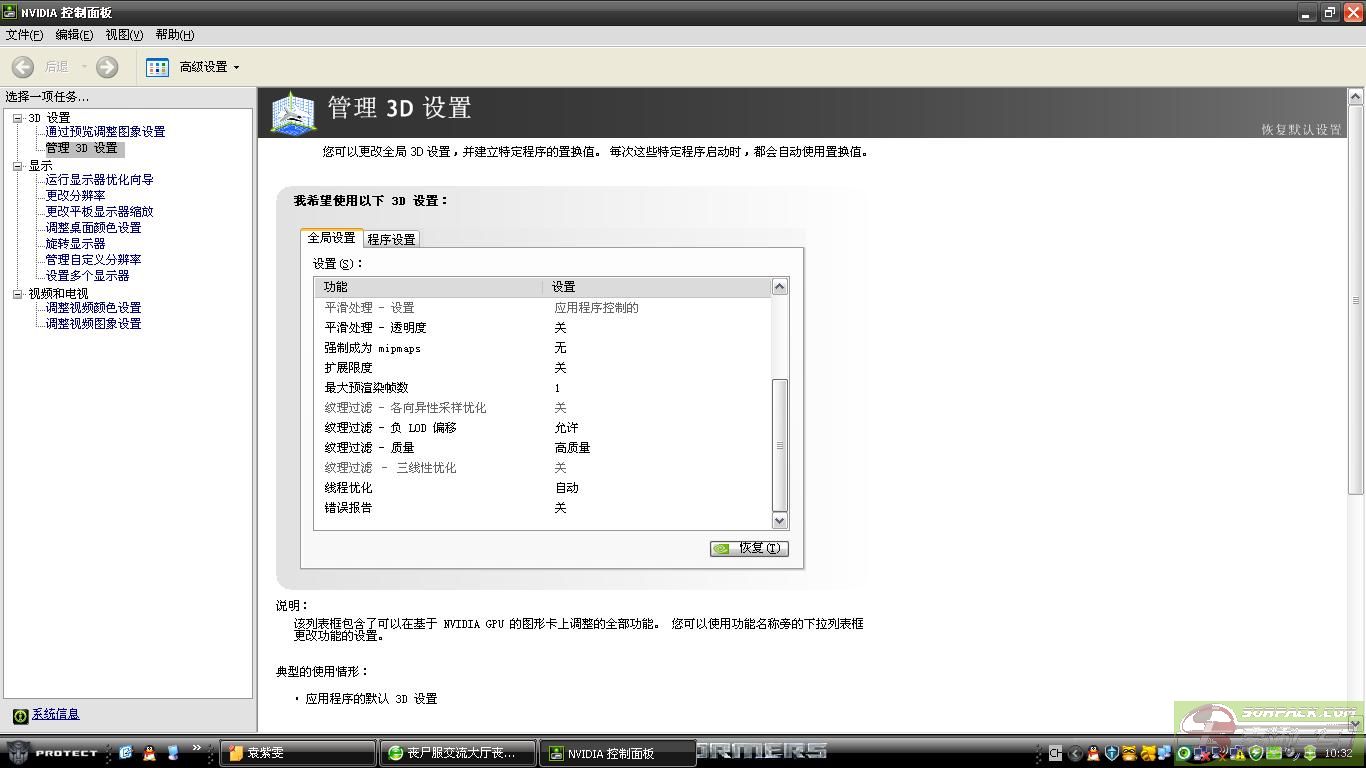This screenshot has height=768, width=1366.
Task: Select the 最大预渲染帧数 row
Action: click(543, 388)
